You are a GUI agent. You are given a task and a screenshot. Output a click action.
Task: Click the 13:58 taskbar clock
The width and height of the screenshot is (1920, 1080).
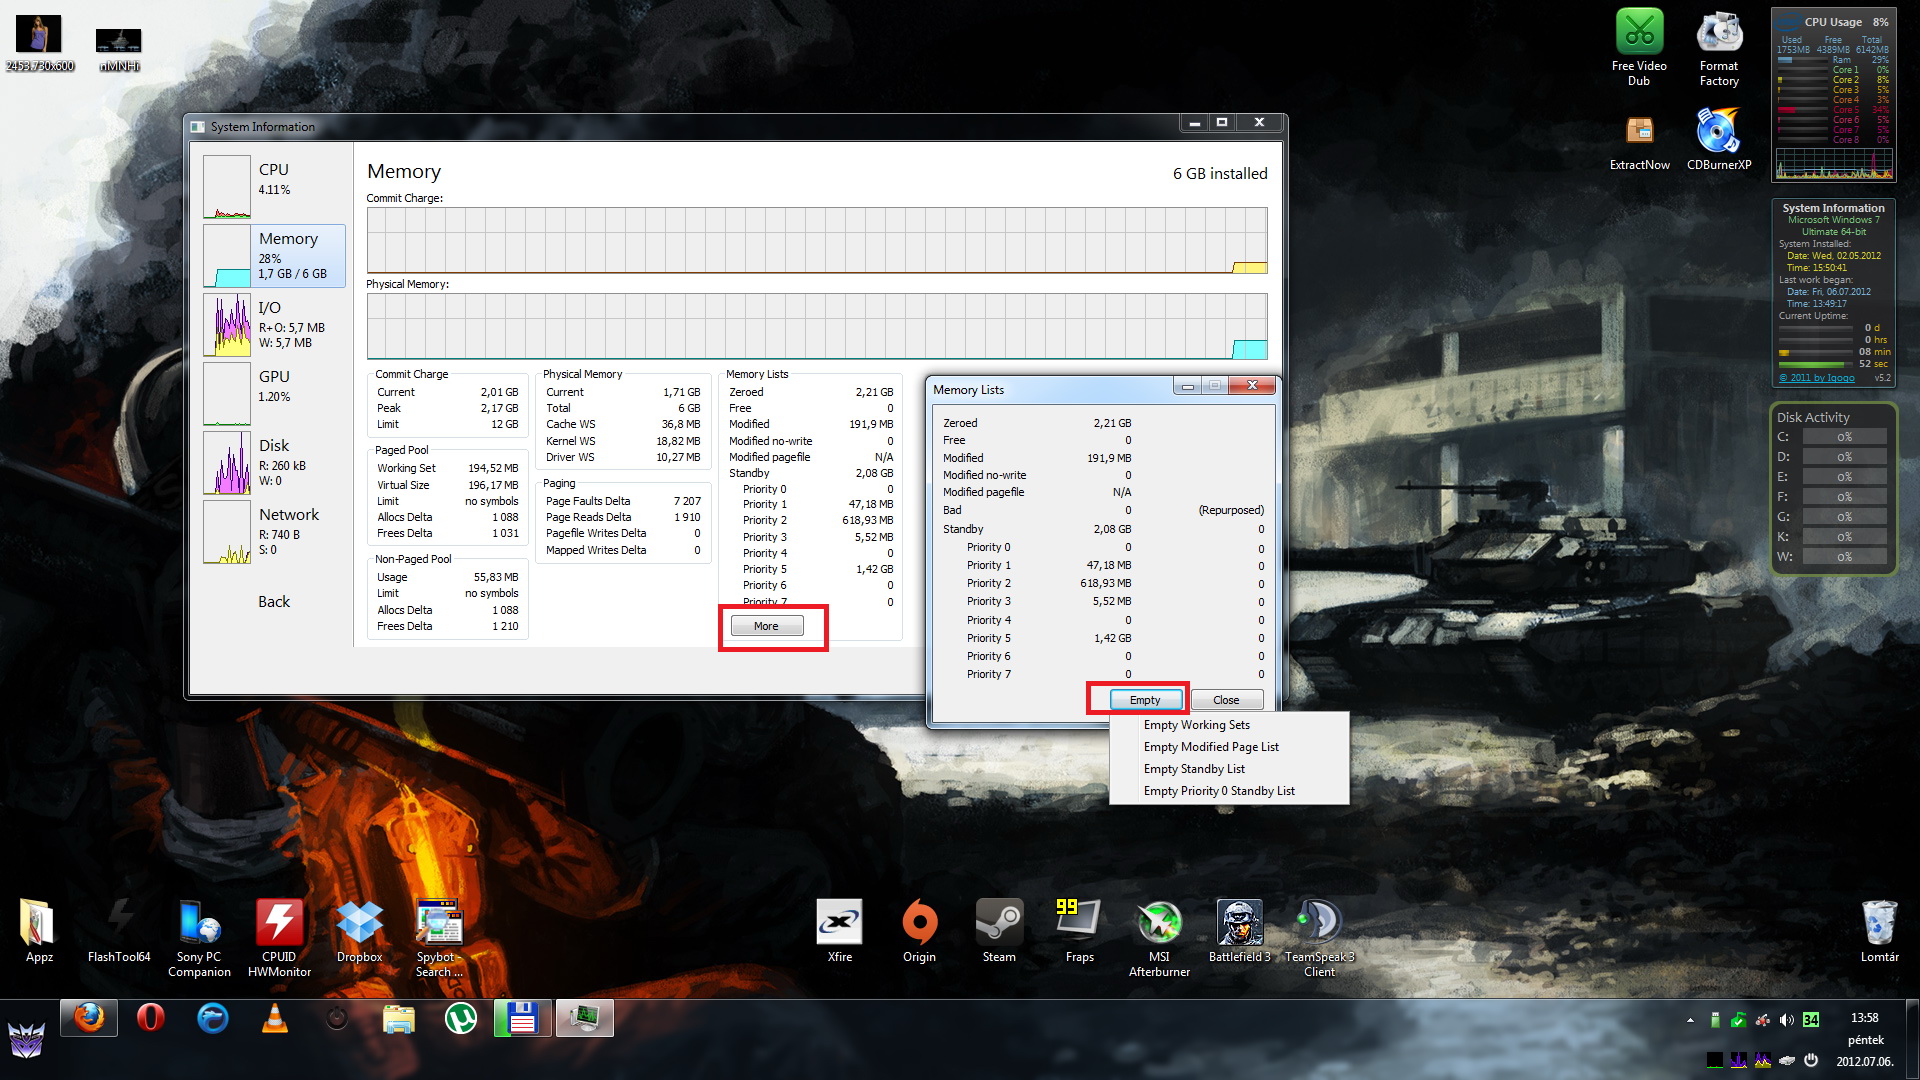point(1865,1018)
